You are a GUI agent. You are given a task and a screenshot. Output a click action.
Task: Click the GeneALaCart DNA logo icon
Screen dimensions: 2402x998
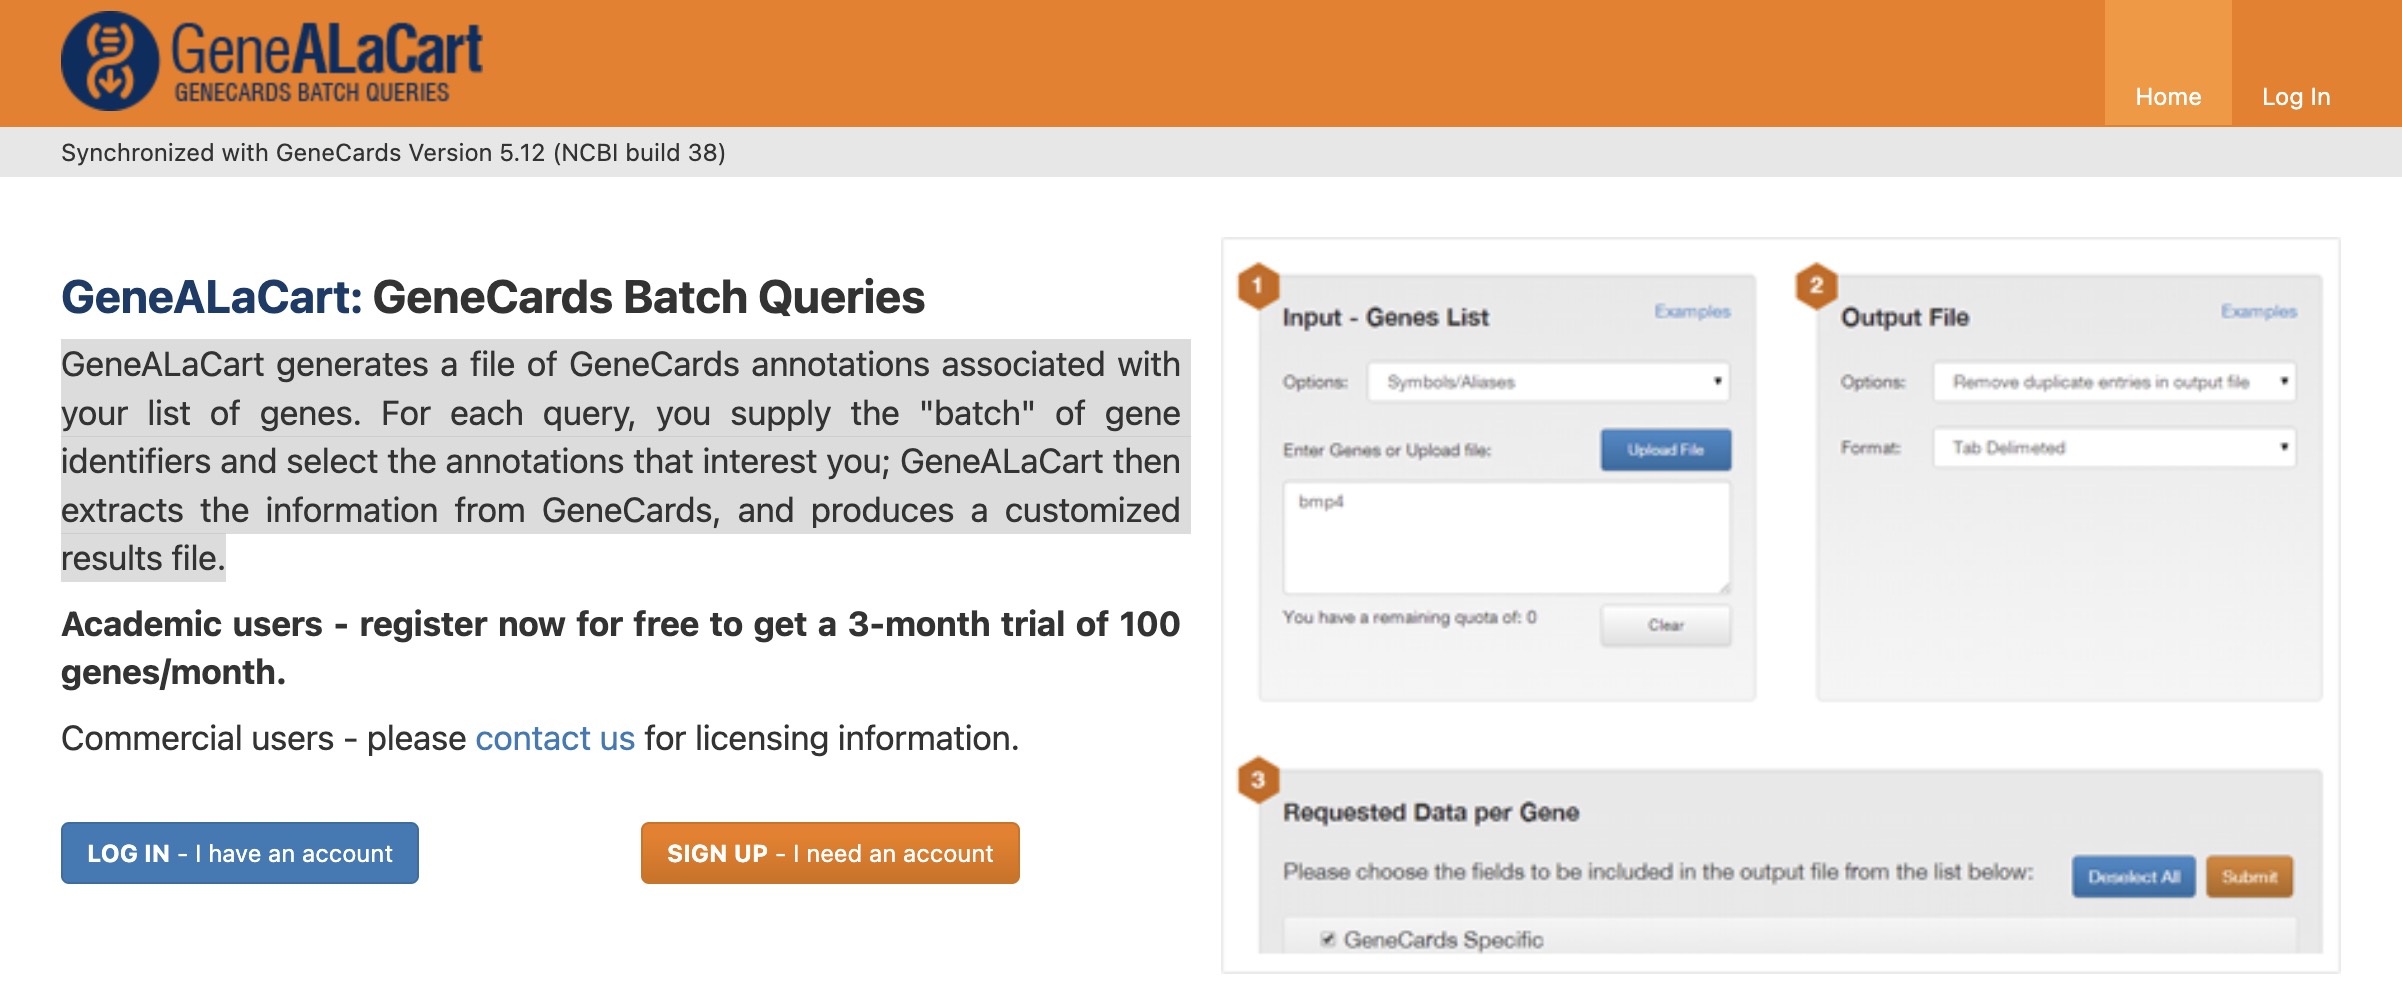click(109, 61)
